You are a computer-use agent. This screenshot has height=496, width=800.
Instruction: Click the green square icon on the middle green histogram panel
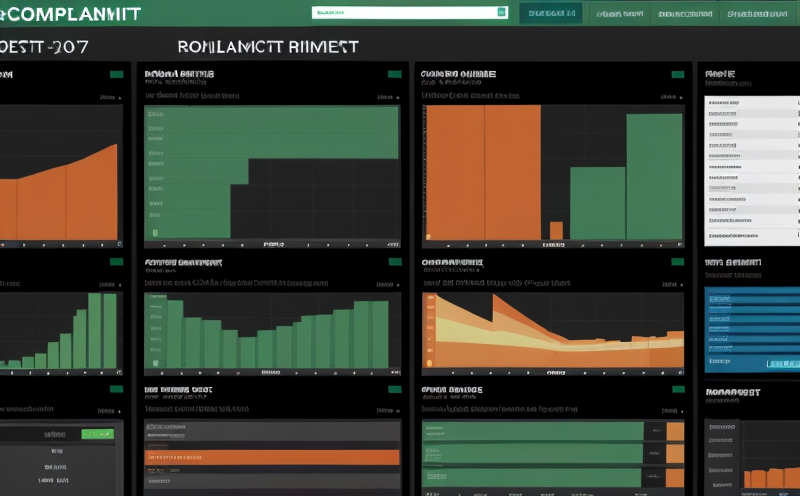393,262
